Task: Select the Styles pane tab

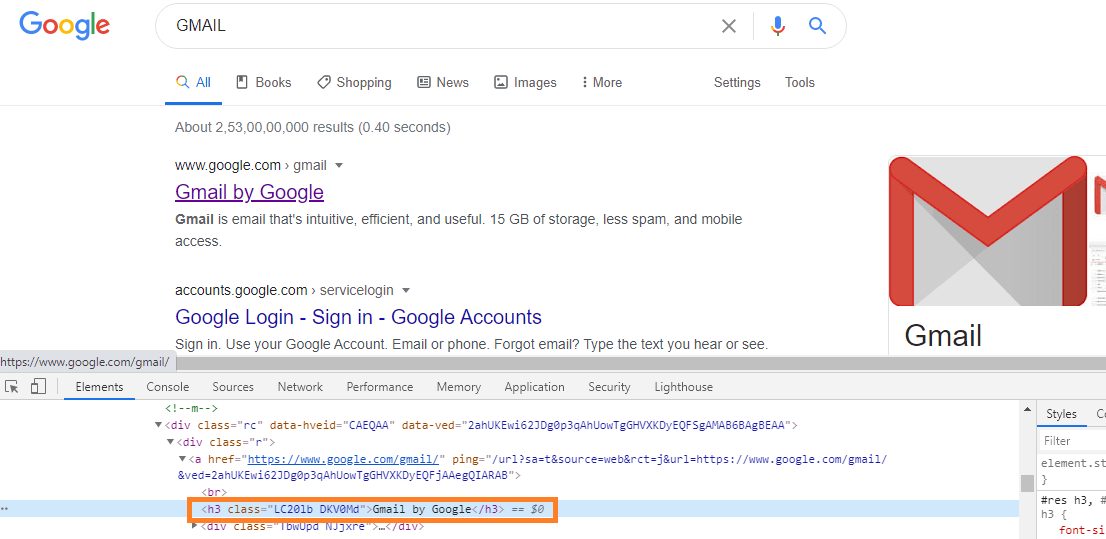Action: pyautogui.click(x=1061, y=414)
